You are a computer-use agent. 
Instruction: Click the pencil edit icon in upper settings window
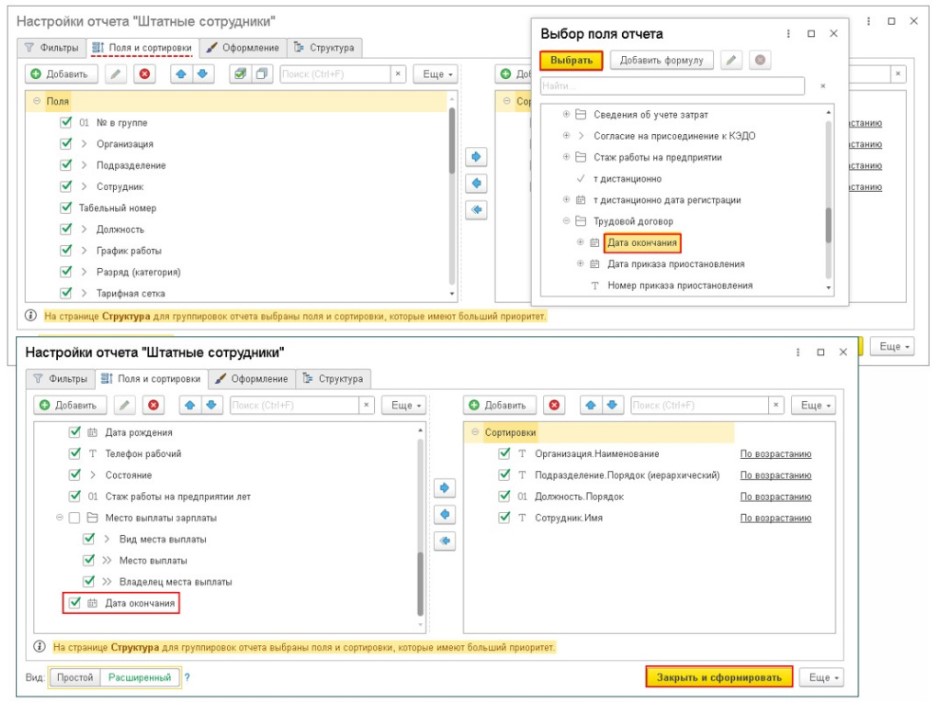click(116, 74)
